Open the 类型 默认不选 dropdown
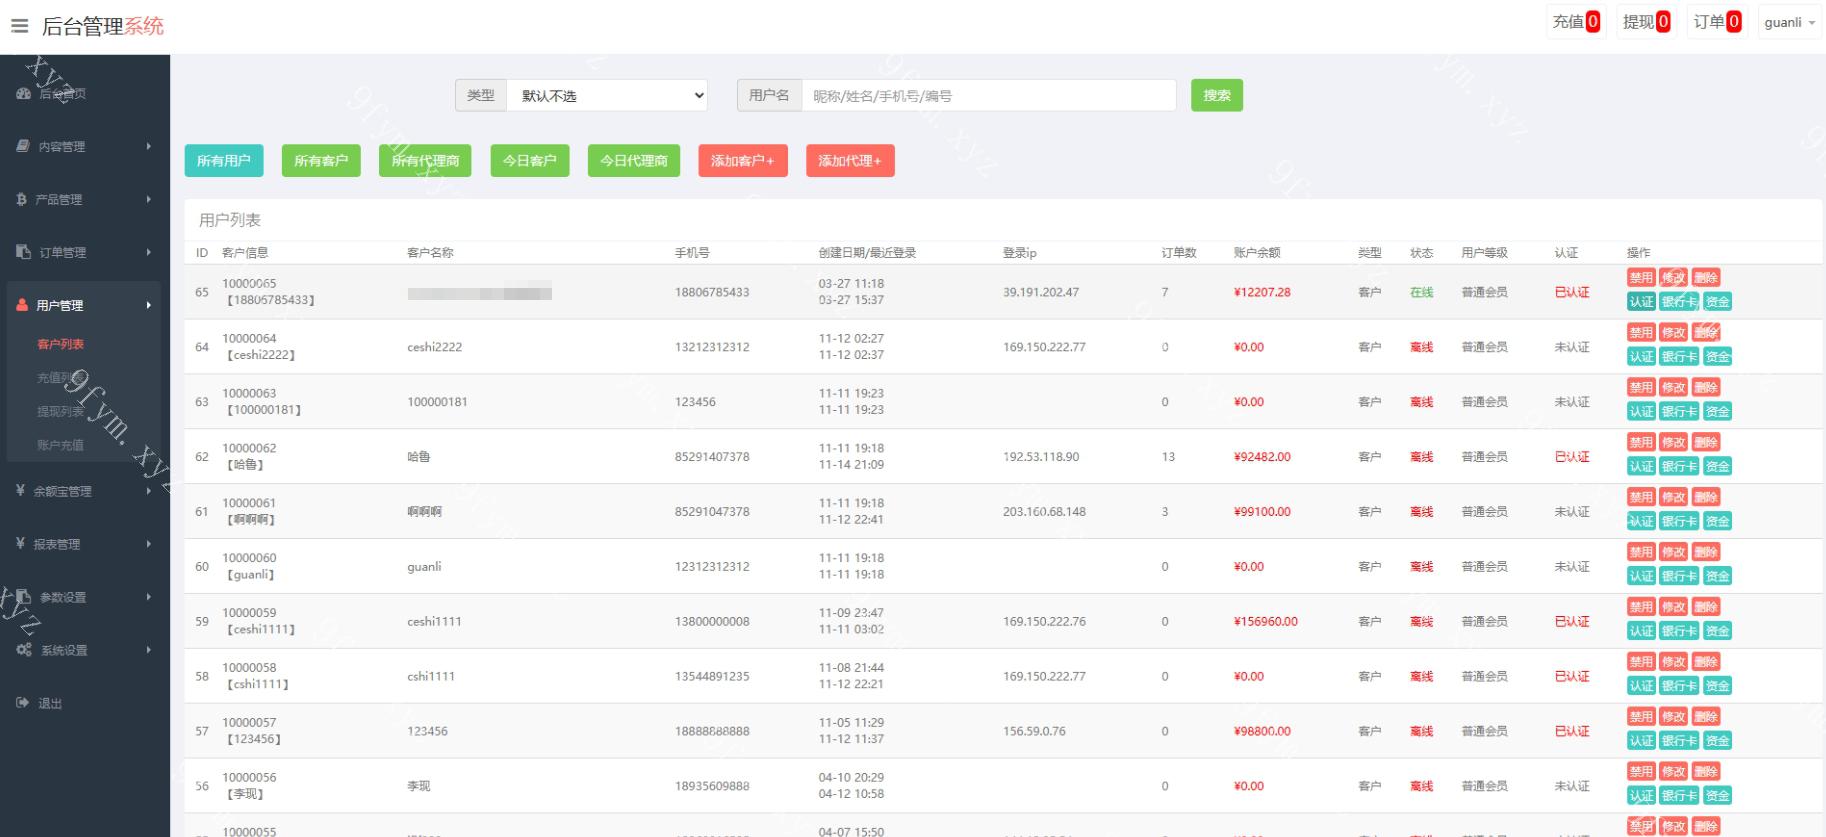Viewport: 1826px width, 837px height. (x=607, y=95)
